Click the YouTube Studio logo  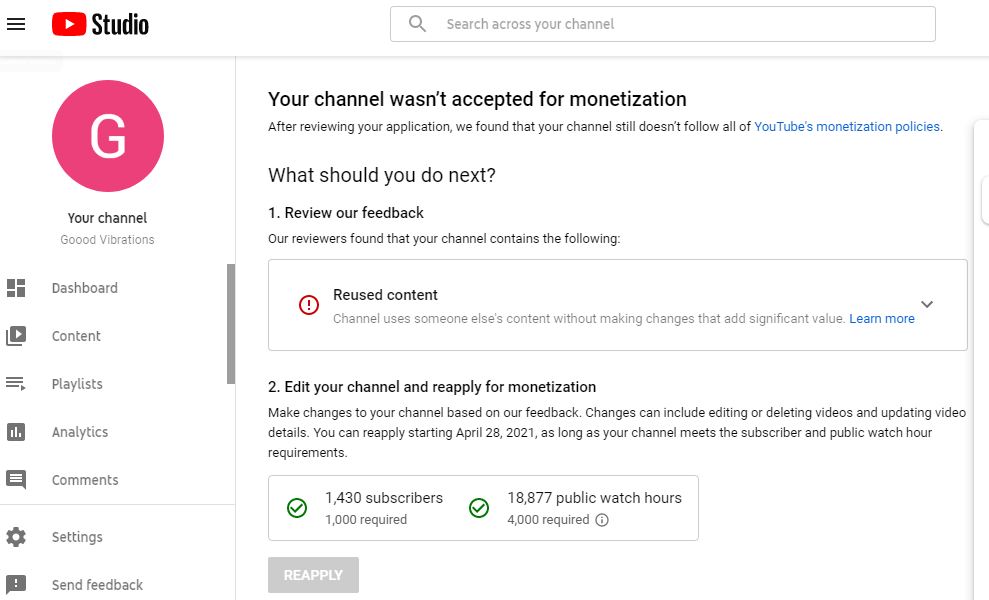point(100,24)
